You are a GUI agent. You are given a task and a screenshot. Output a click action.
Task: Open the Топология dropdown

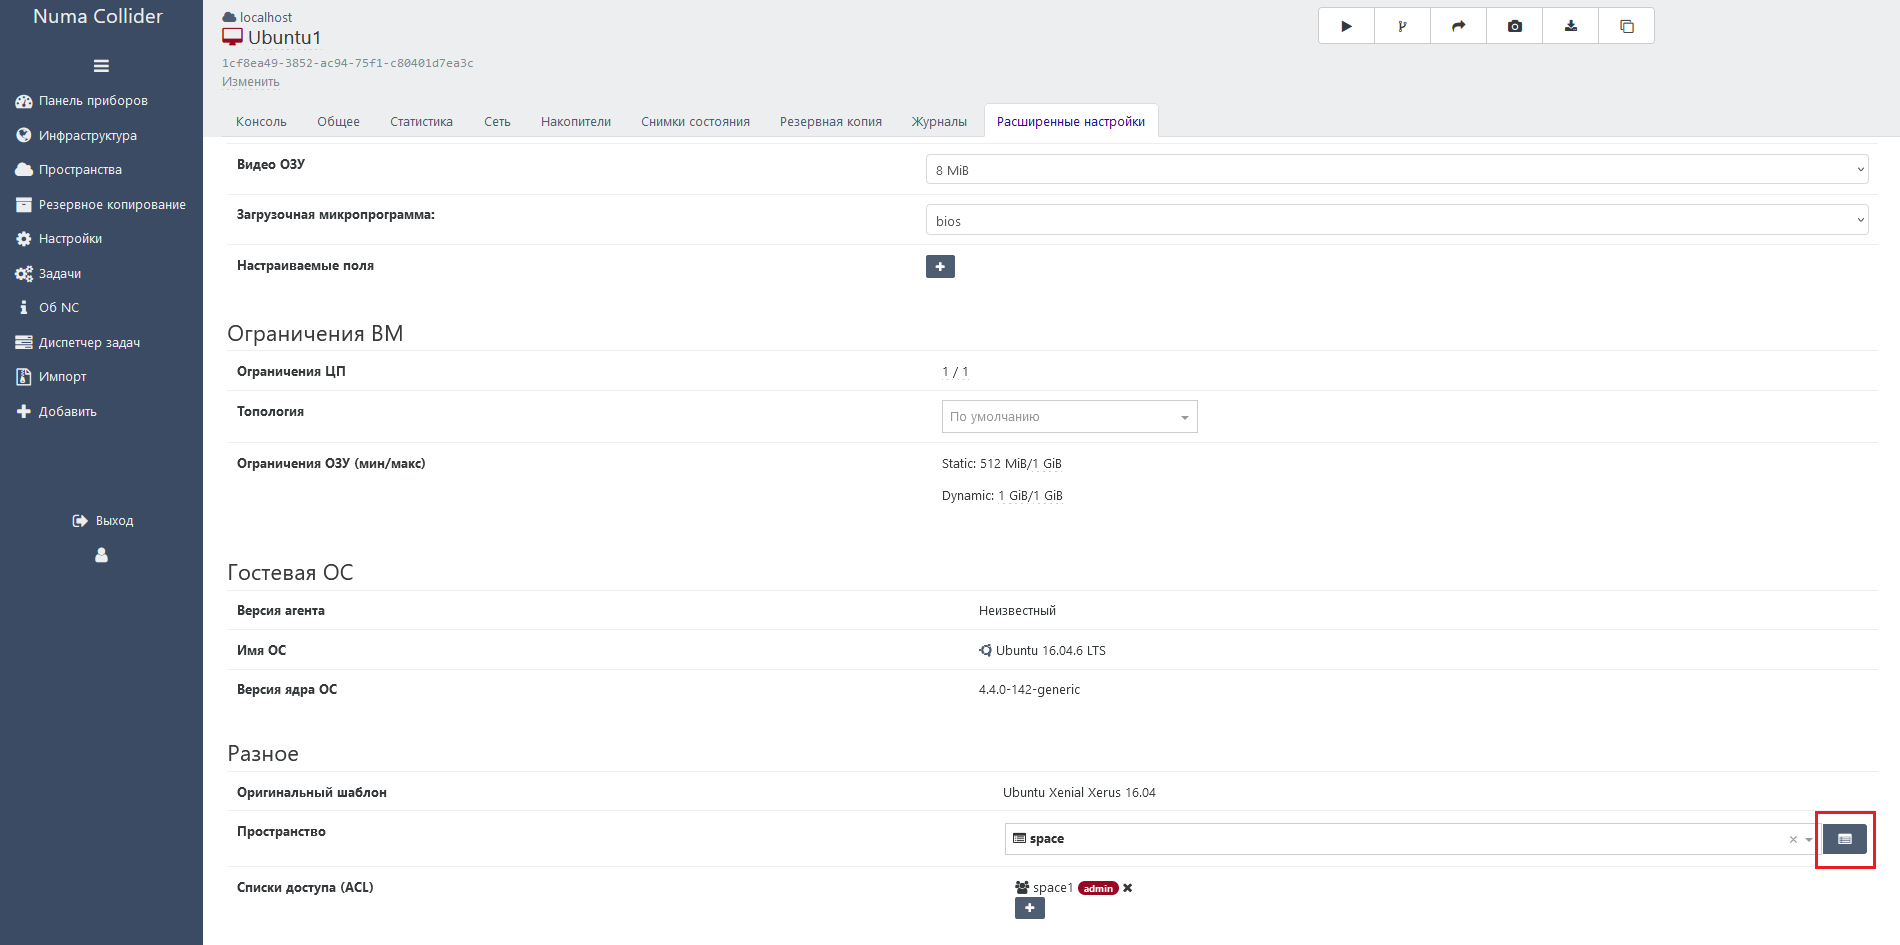(1069, 417)
